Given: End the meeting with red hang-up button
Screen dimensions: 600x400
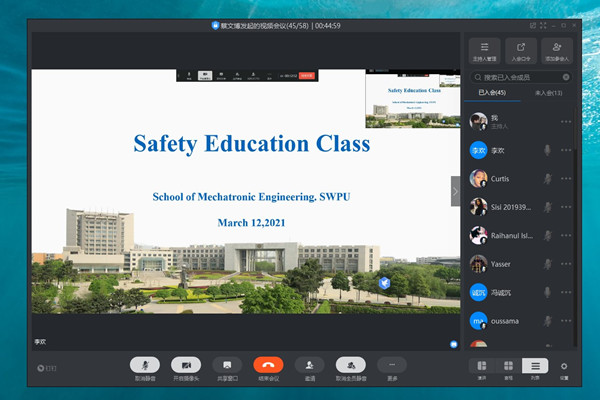Looking at the screenshot, I should (x=268, y=365).
